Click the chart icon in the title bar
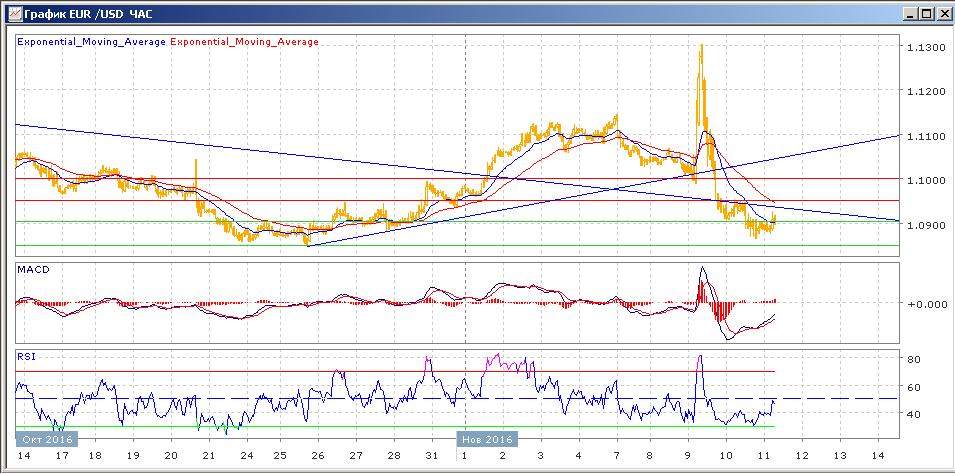The height and width of the screenshot is (474, 955). (13, 13)
